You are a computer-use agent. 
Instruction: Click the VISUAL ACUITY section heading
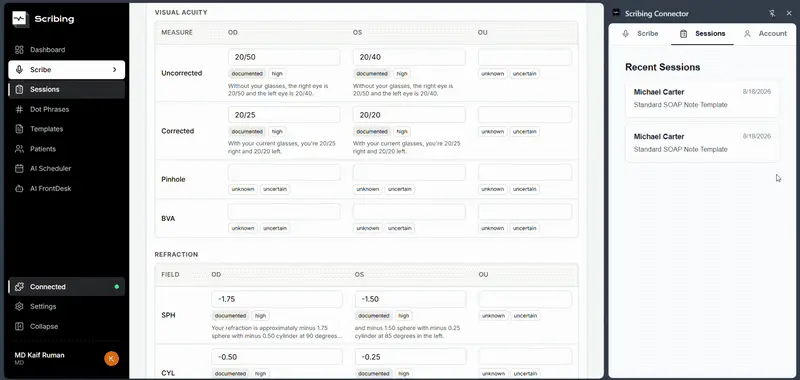[x=181, y=12]
